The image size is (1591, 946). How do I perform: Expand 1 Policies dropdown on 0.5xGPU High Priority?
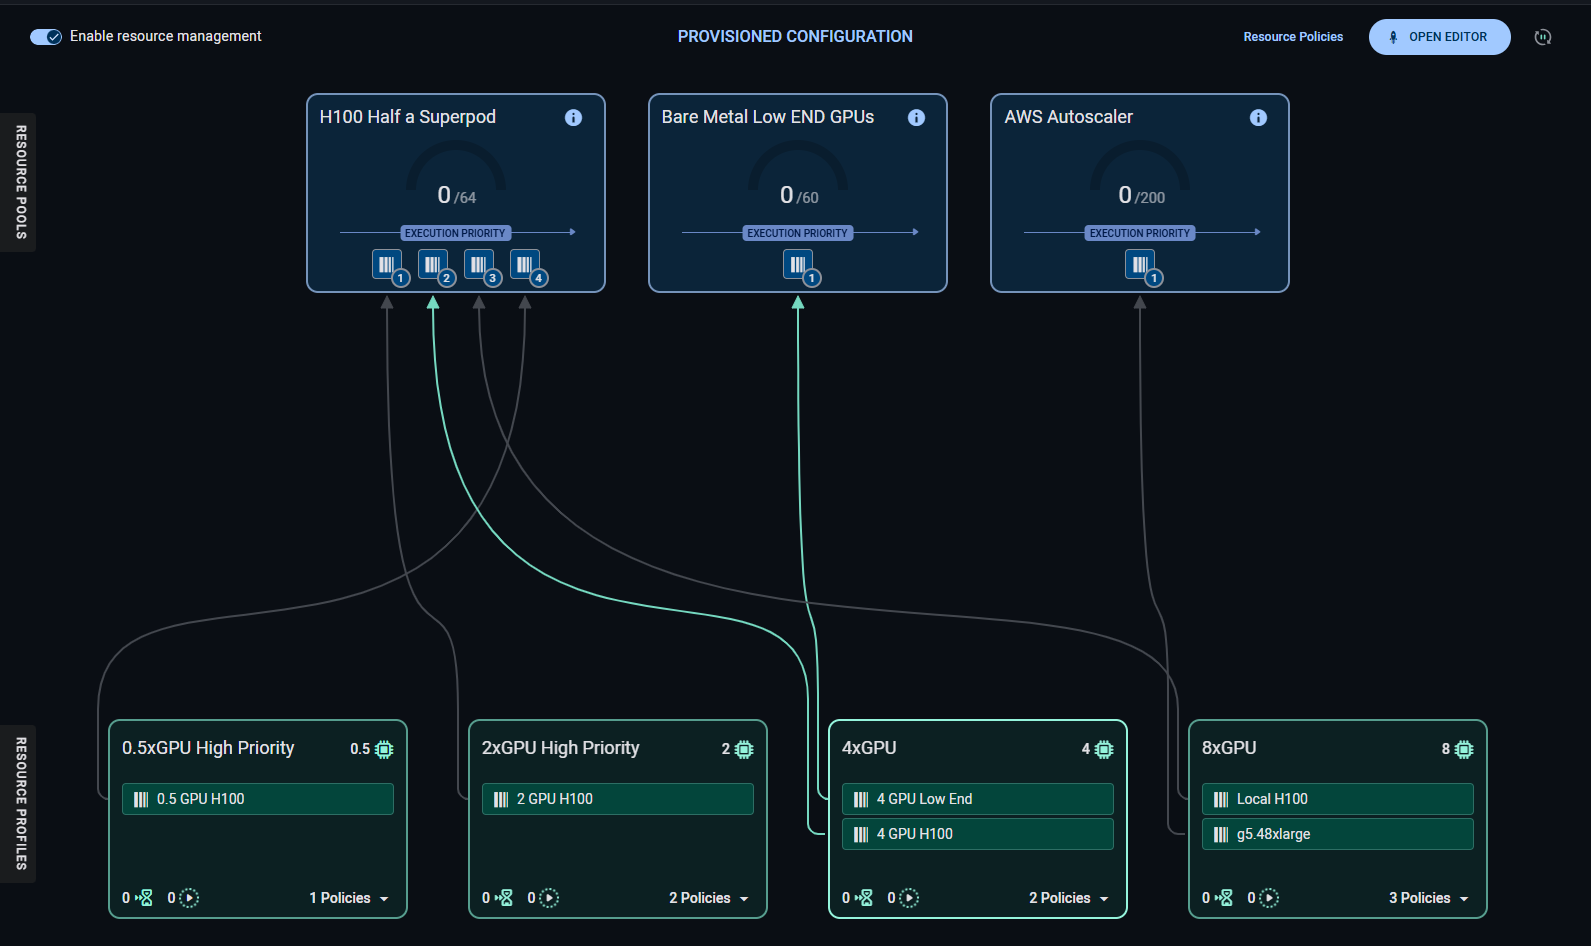[x=349, y=898]
